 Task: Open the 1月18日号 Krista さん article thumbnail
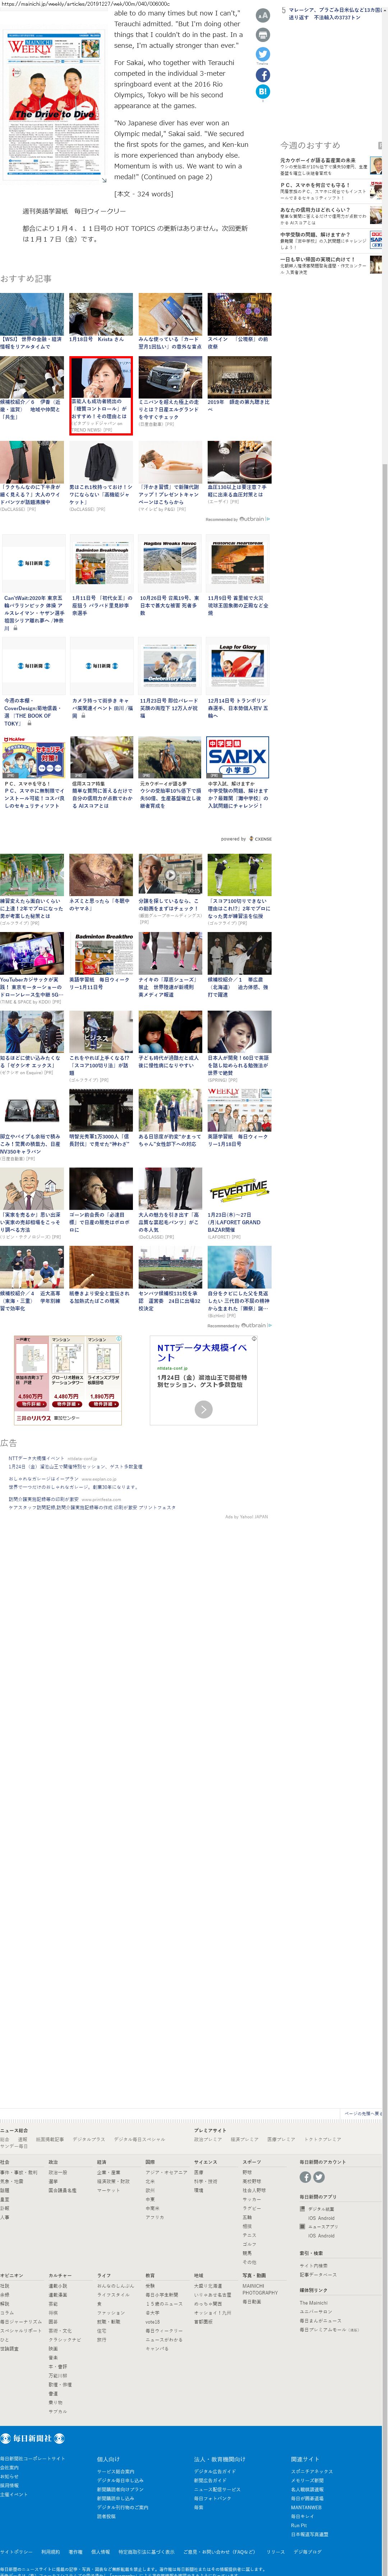click(x=101, y=314)
